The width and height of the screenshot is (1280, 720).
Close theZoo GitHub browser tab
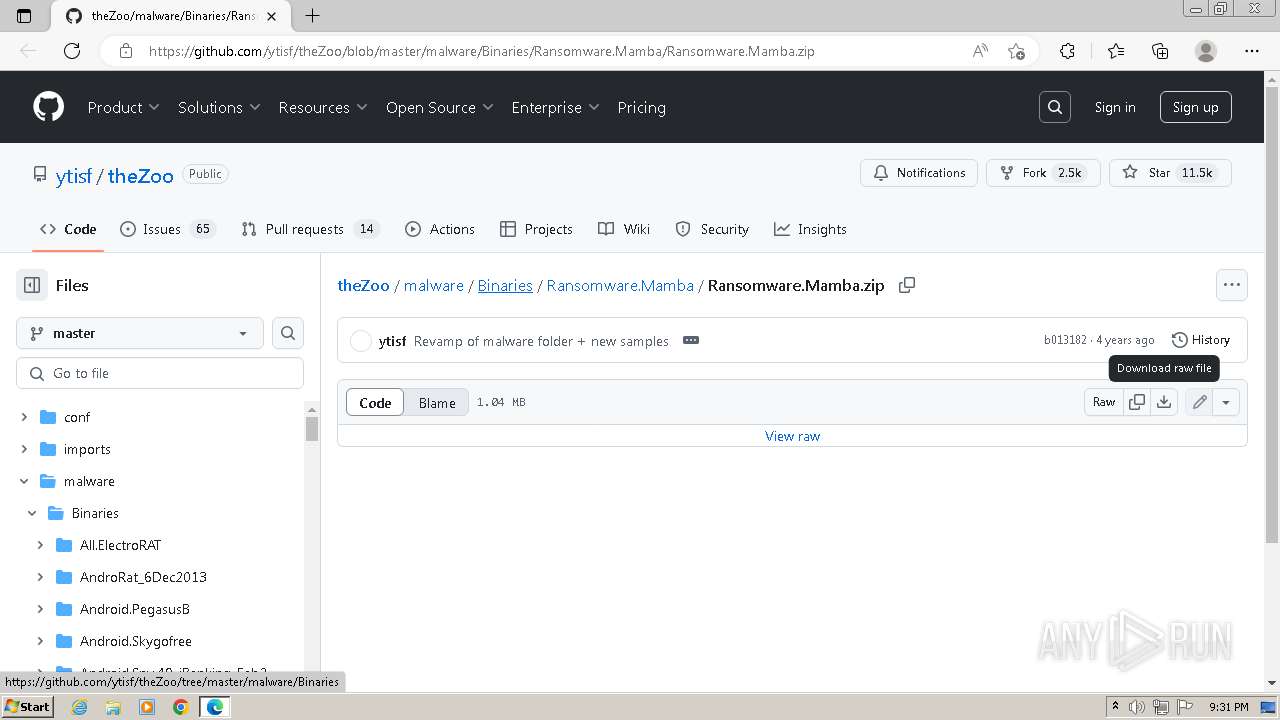pos(272,16)
